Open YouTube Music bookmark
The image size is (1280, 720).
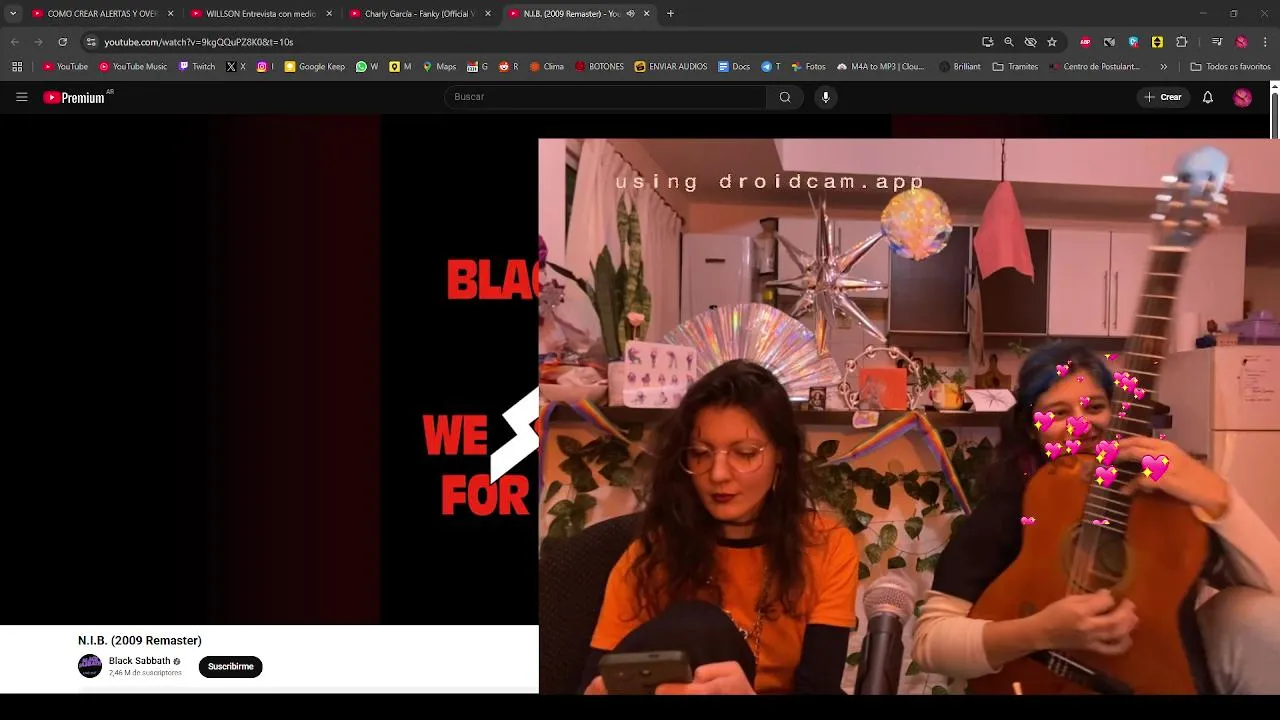[133, 67]
